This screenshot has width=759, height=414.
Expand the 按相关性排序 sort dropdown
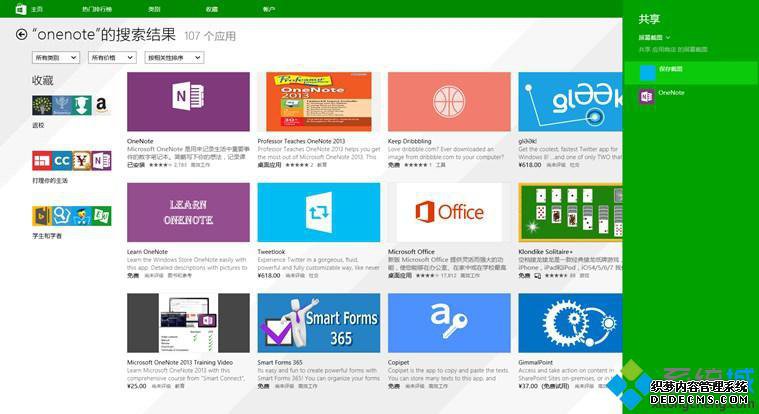(x=174, y=58)
